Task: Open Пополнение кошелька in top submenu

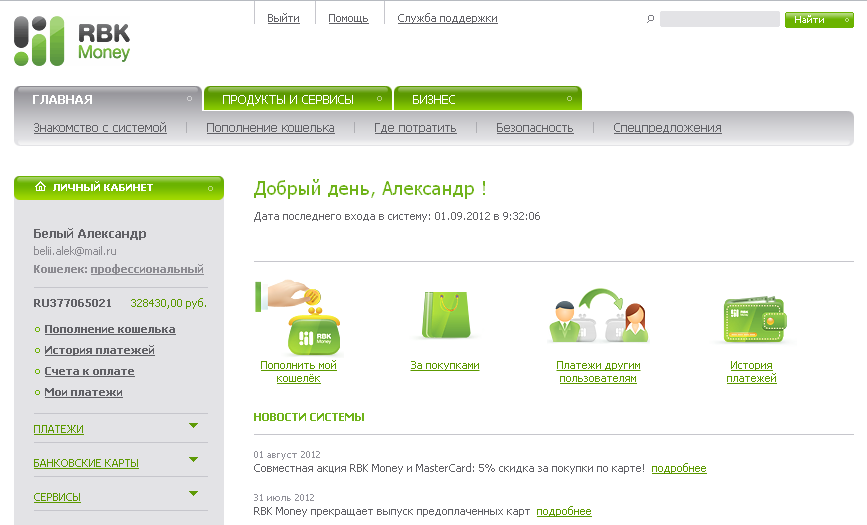Action: 270,128
